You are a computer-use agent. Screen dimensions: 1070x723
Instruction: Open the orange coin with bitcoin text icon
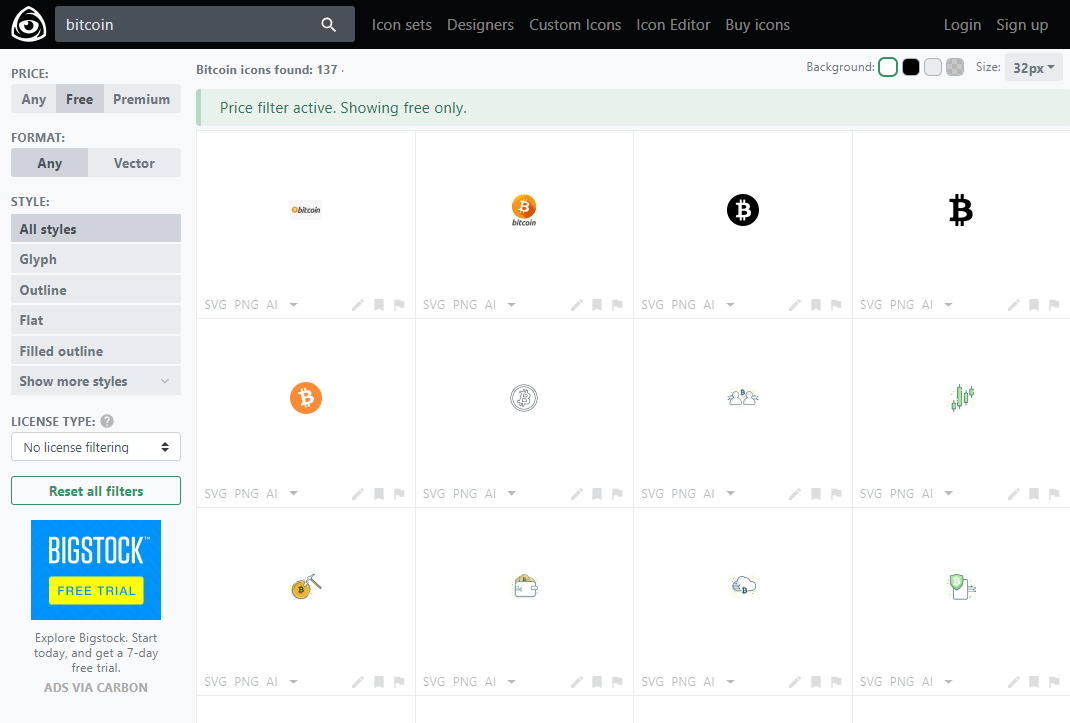click(x=524, y=210)
